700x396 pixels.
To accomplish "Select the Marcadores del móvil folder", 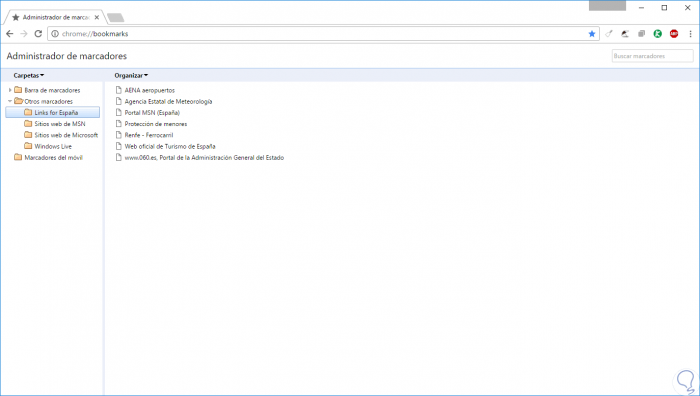I will point(53,157).
